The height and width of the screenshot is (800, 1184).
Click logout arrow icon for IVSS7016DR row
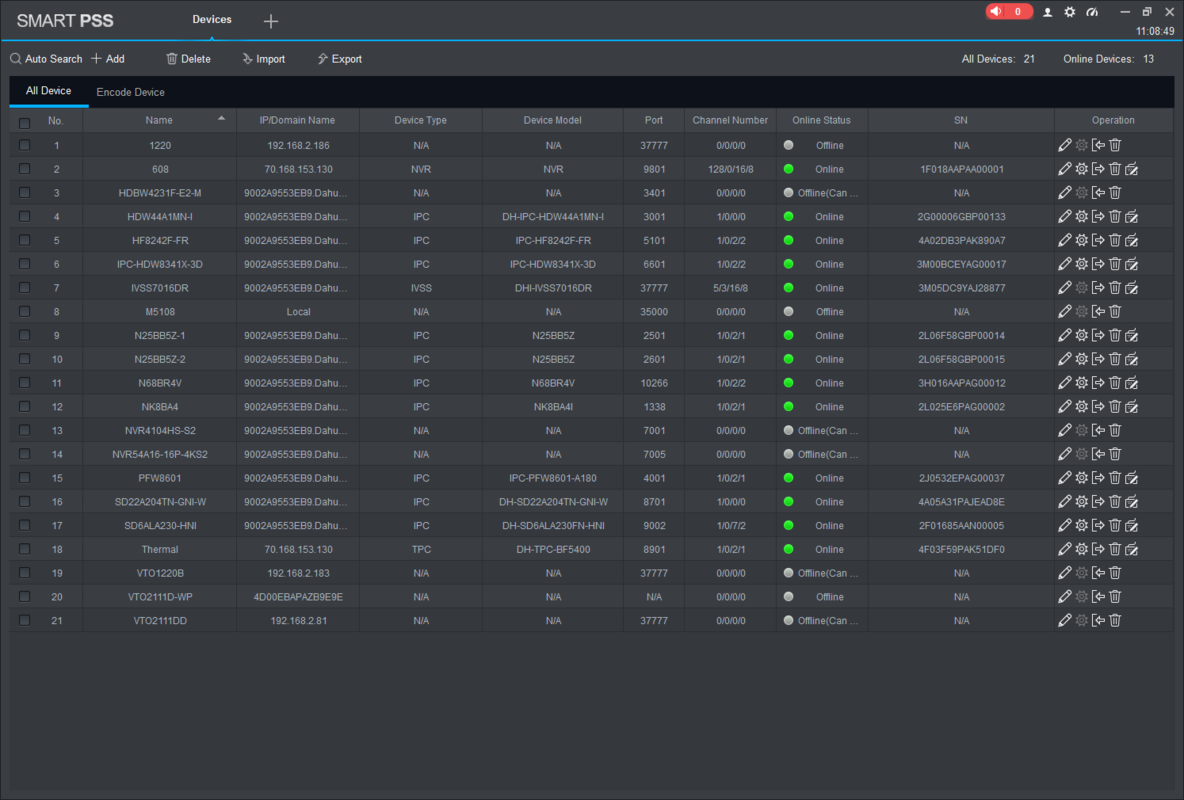tap(1098, 288)
